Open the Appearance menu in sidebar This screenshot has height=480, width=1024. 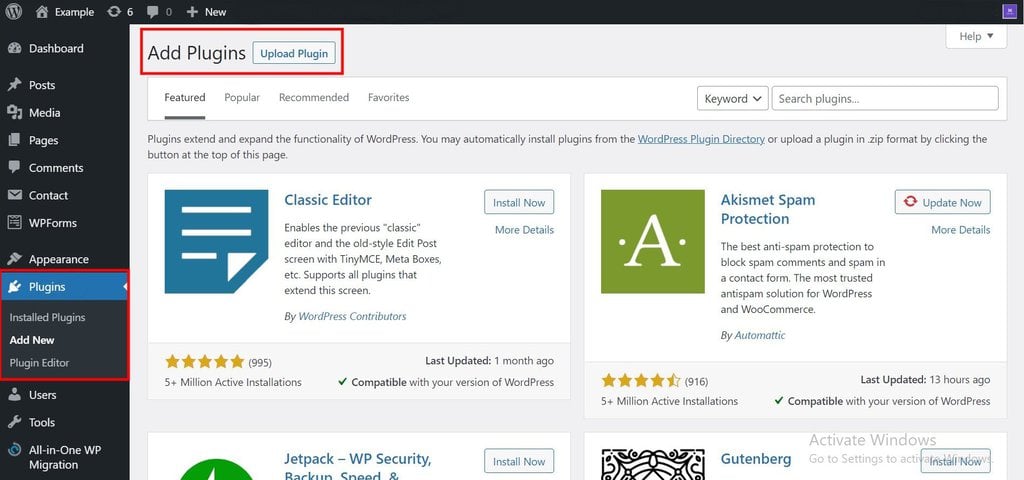tap(58, 259)
